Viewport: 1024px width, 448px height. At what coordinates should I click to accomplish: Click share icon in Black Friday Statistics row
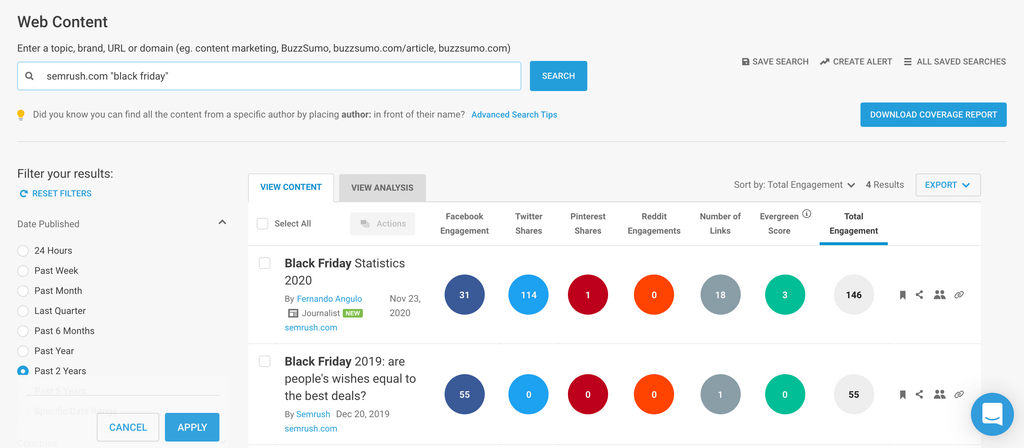click(x=920, y=295)
